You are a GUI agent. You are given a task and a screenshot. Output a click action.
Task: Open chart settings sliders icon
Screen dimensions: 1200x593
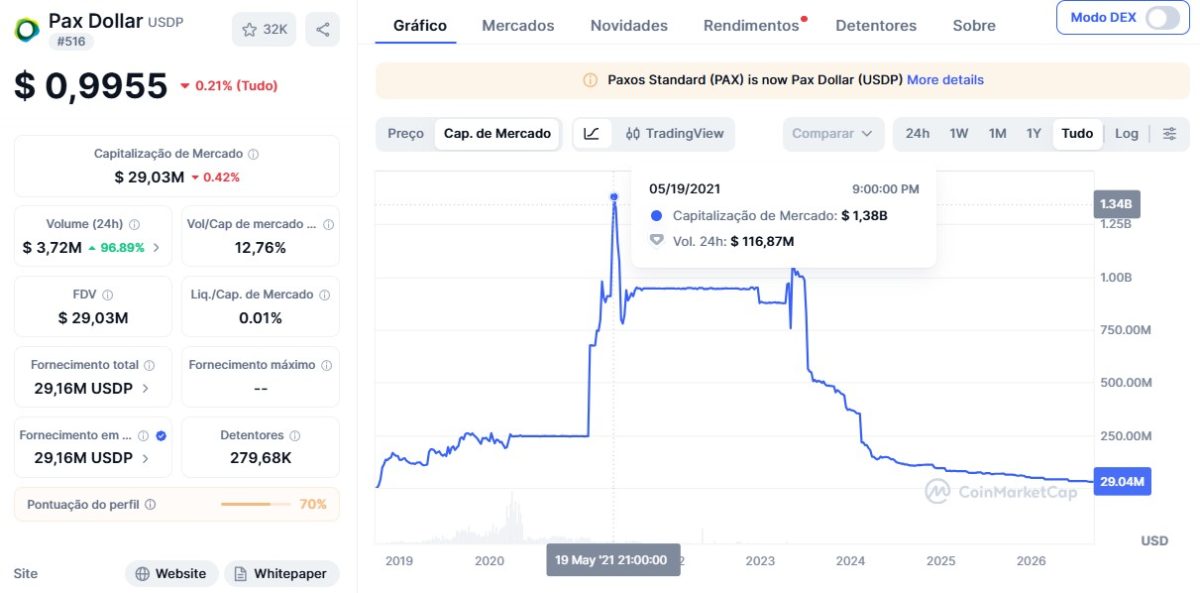click(x=1169, y=133)
